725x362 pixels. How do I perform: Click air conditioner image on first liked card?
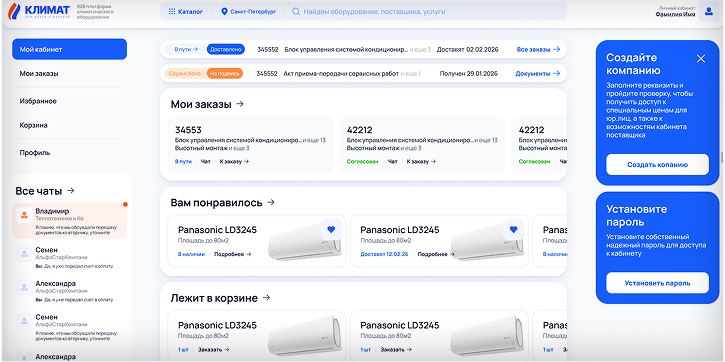[305, 241]
